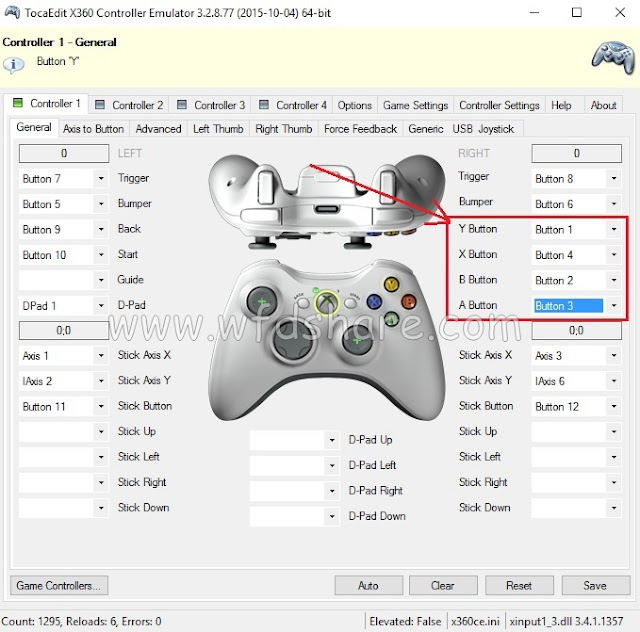The width and height of the screenshot is (640, 632).
Task: Click the Clear button
Action: (443, 585)
